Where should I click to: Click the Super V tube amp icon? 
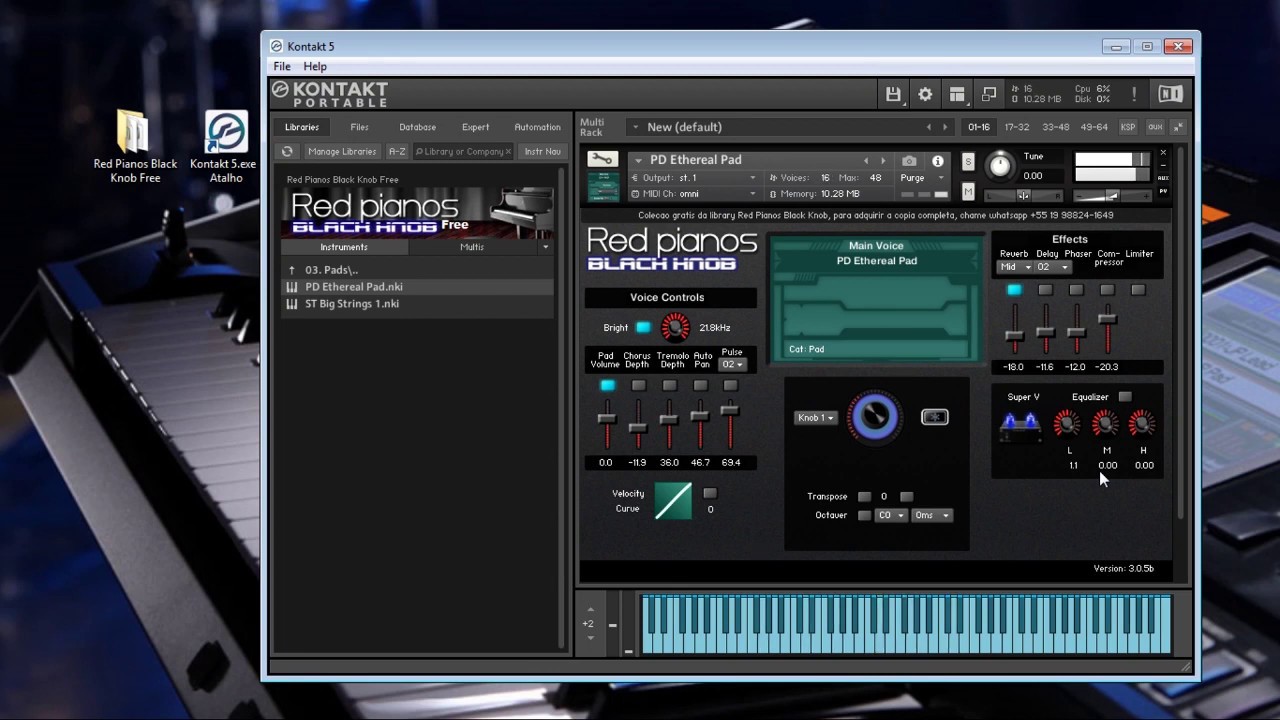1020,425
